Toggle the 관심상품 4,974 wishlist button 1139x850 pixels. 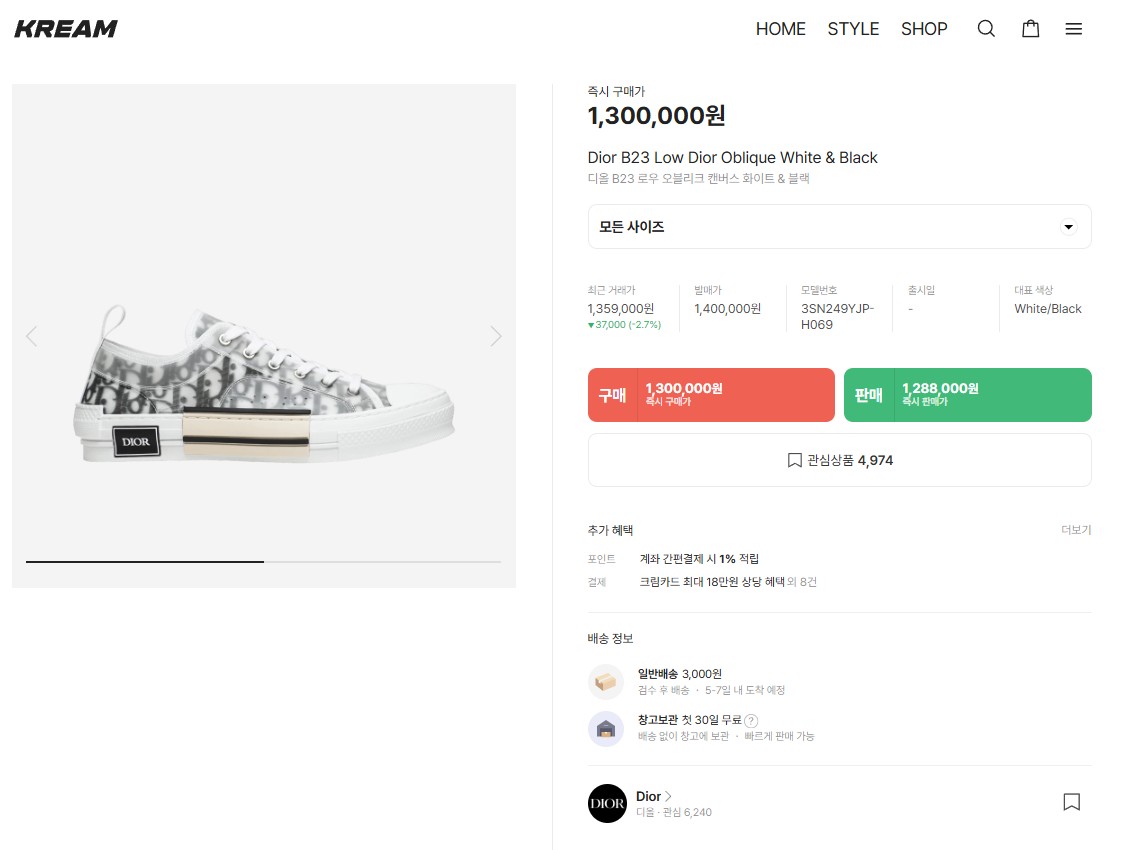pos(839,460)
